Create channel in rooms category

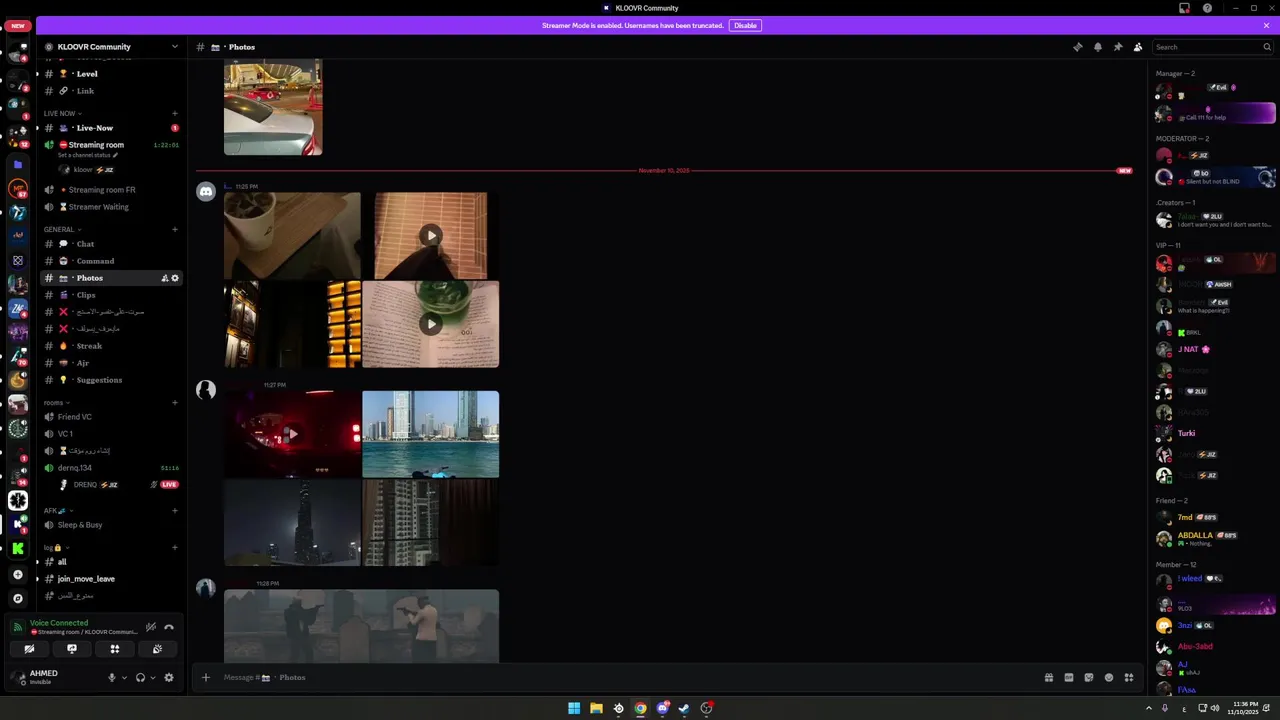(175, 402)
